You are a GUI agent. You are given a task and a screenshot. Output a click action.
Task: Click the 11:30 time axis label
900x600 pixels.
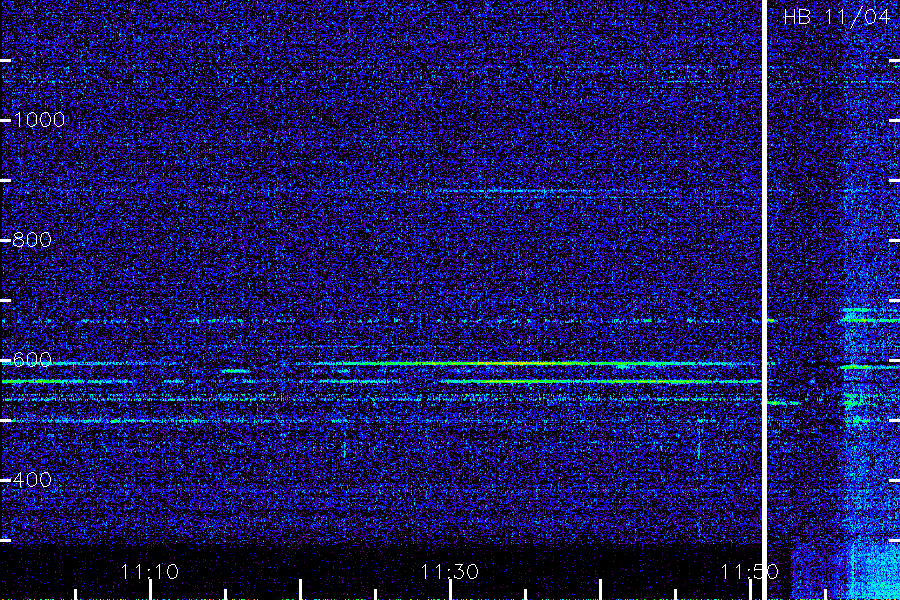point(449,571)
